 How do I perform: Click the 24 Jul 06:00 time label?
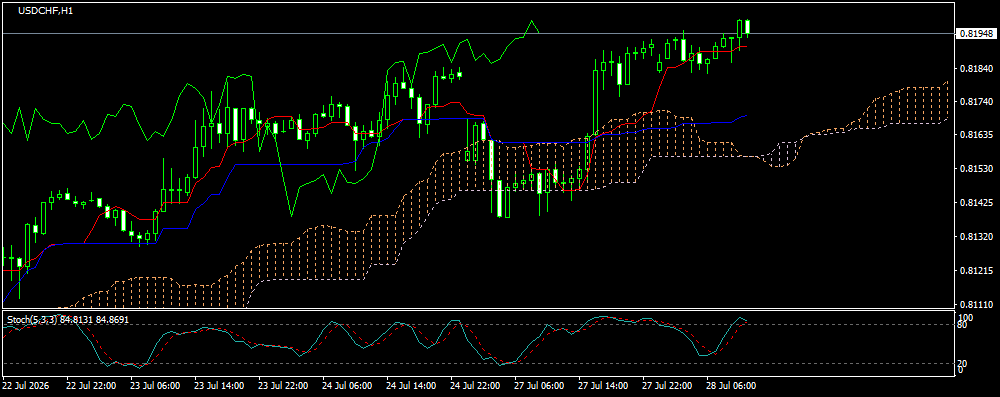(x=347, y=386)
